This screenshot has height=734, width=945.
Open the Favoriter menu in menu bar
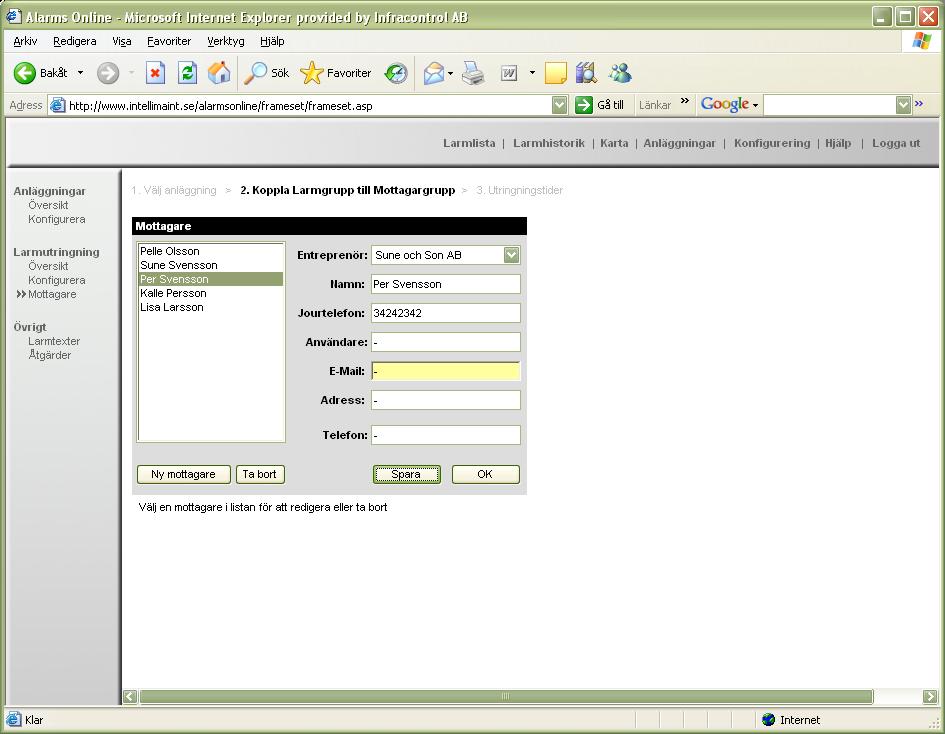(x=169, y=41)
